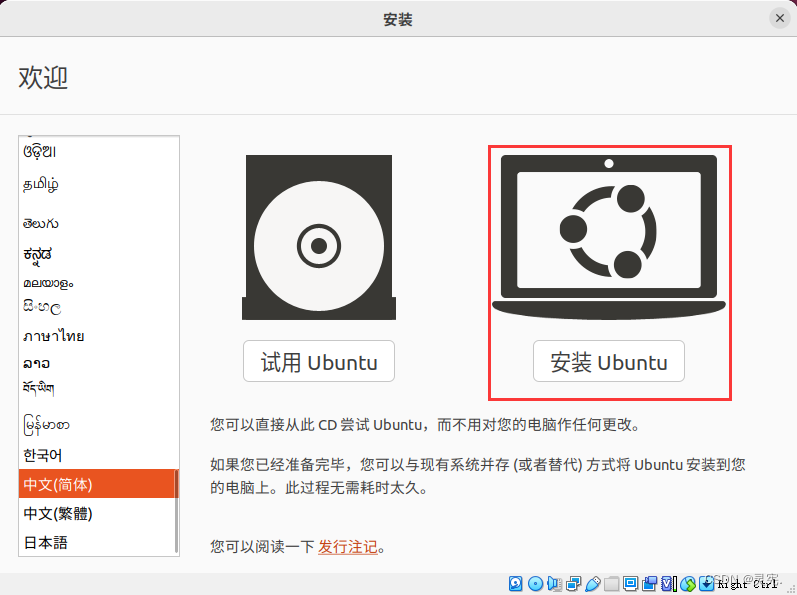
Task: Click the language list scrollbar thumb
Action: click(176, 511)
